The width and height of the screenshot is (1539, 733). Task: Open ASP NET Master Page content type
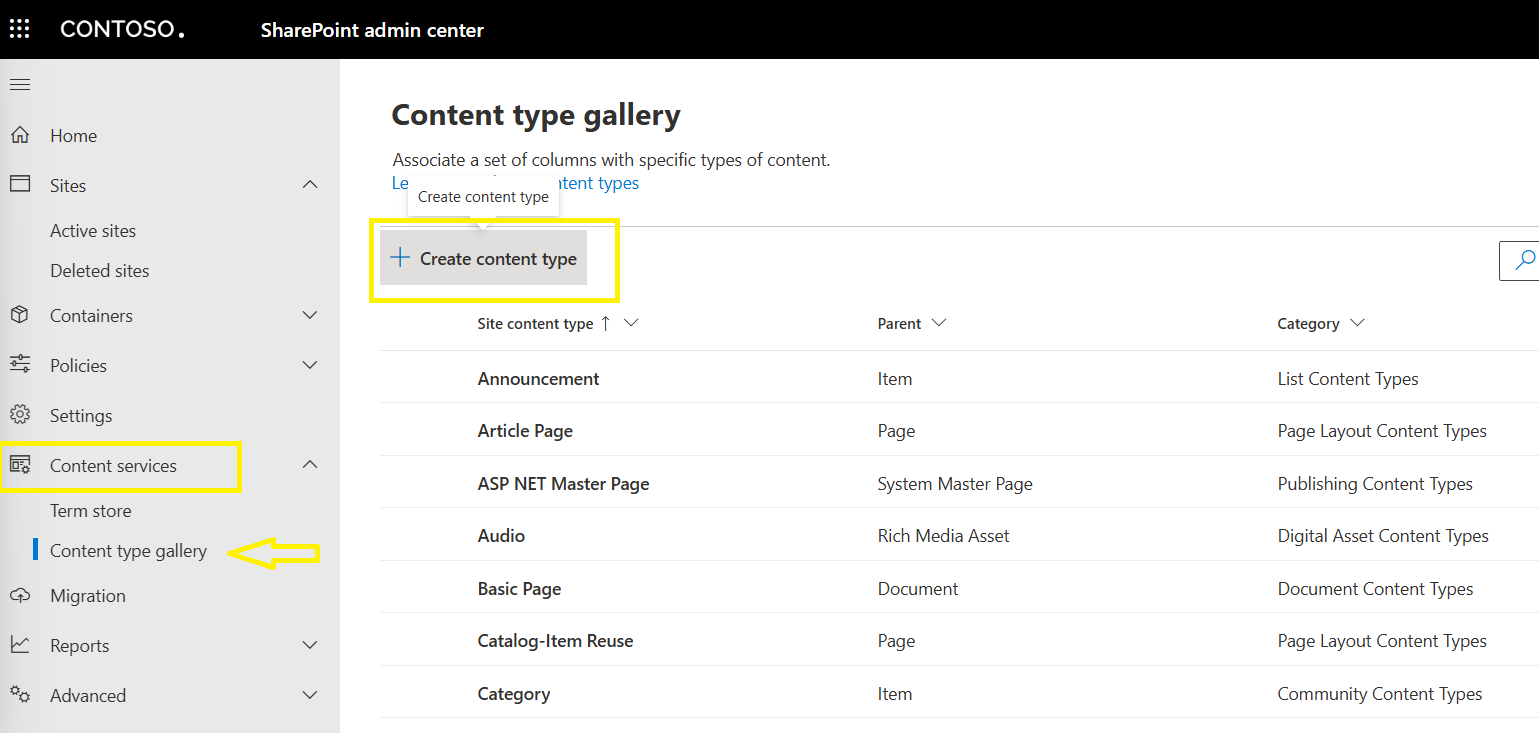point(564,484)
